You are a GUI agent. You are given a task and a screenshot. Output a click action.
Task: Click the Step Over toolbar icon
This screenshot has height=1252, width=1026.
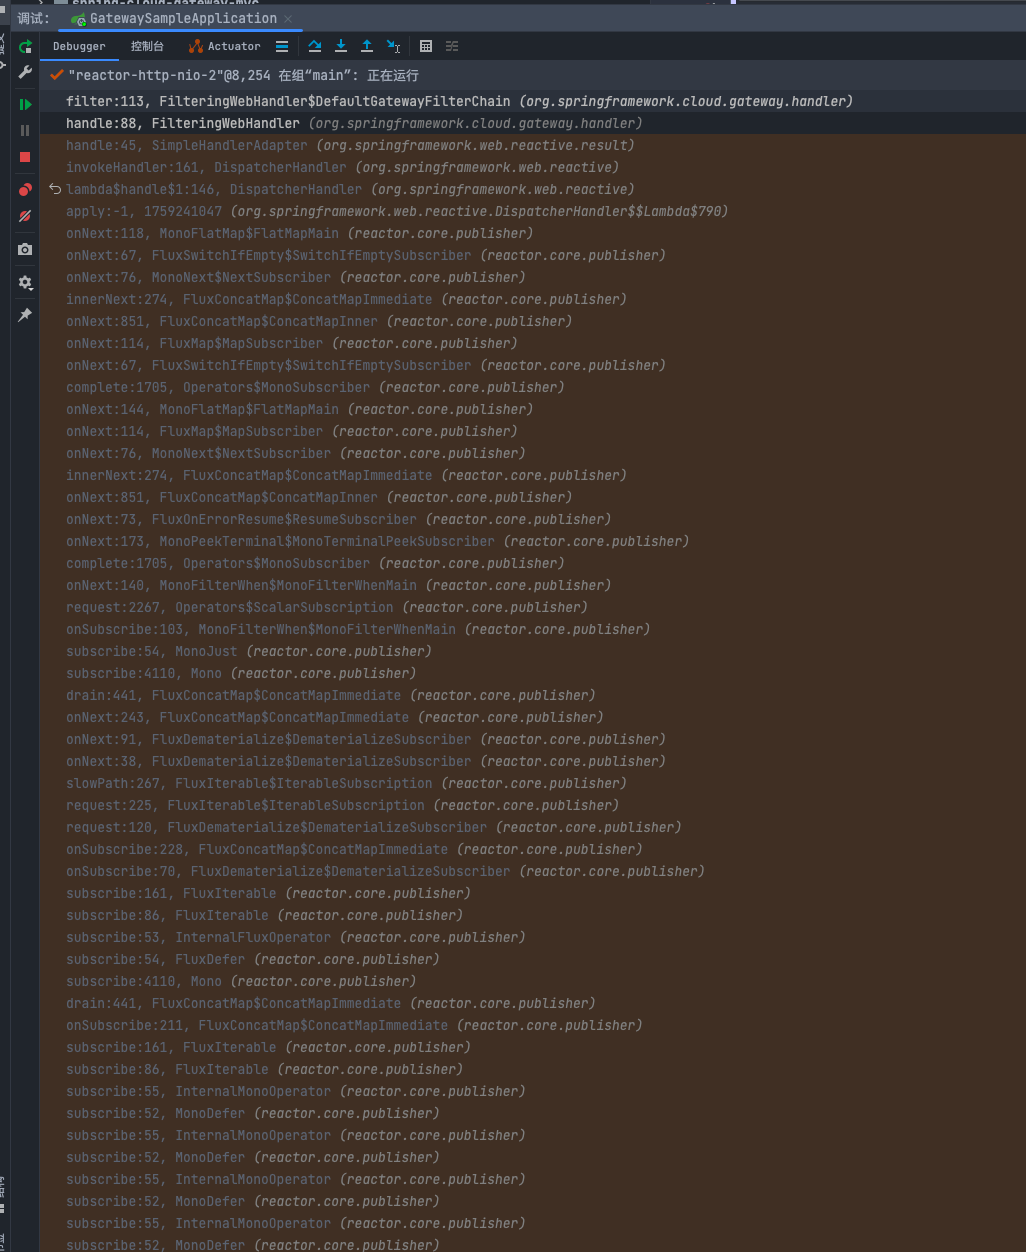315,46
